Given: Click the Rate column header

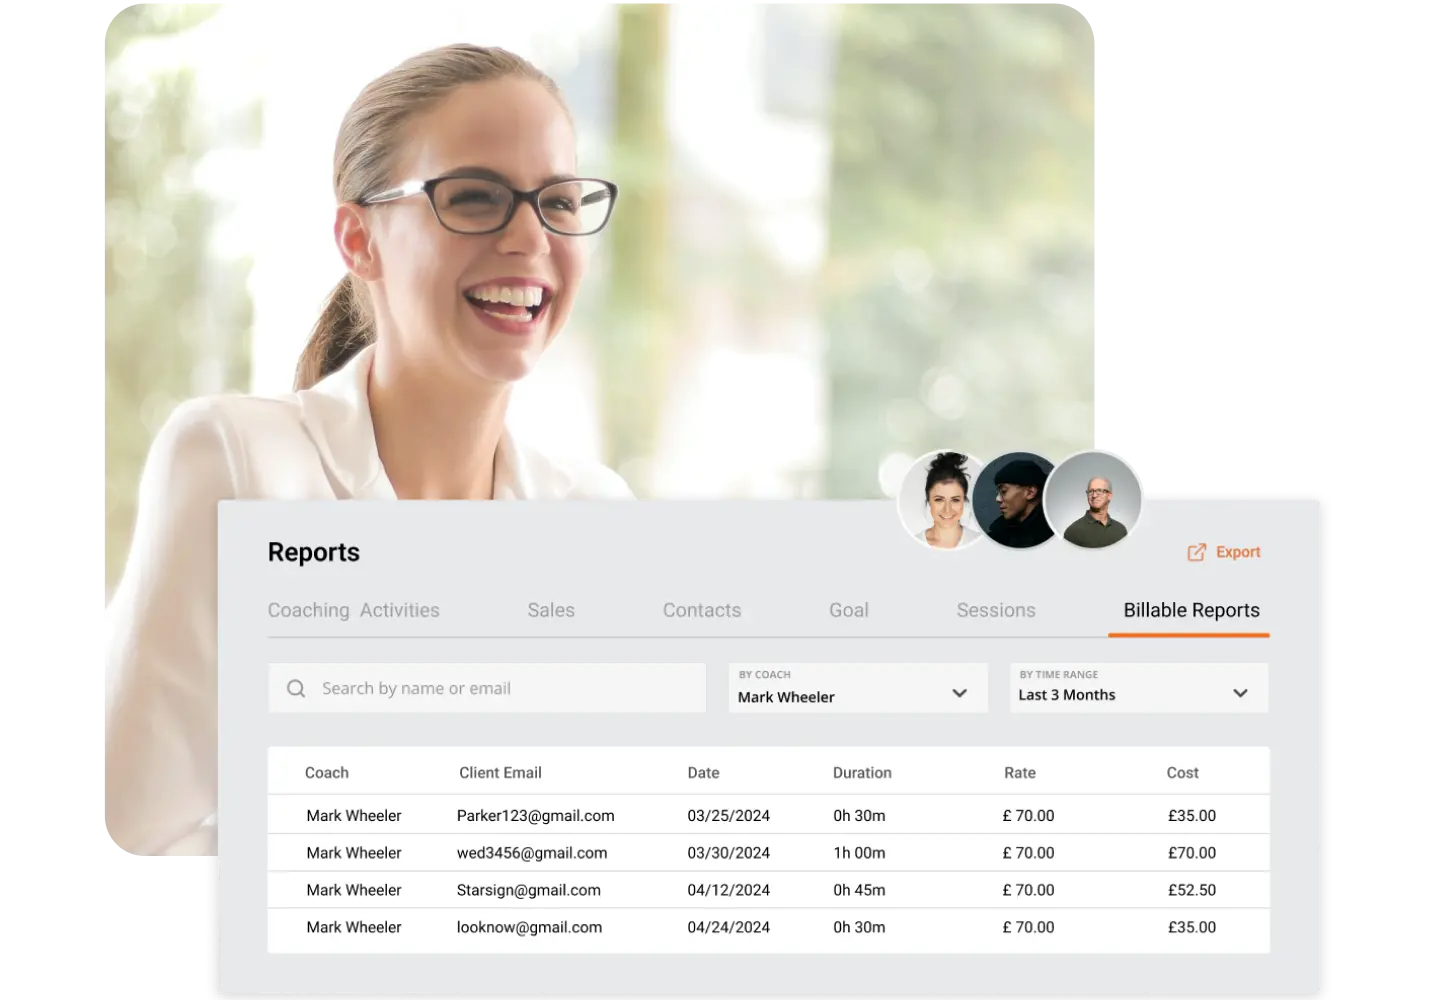Looking at the screenshot, I should point(1020,773).
